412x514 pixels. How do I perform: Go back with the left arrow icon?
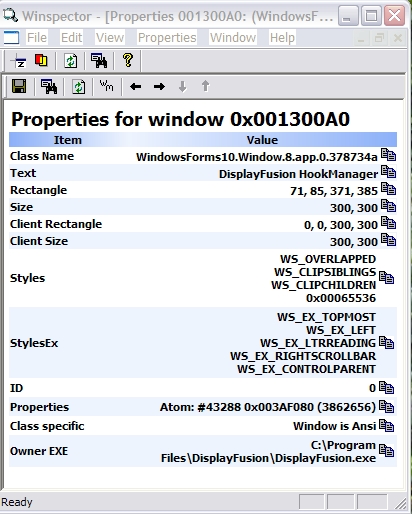[135, 87]
